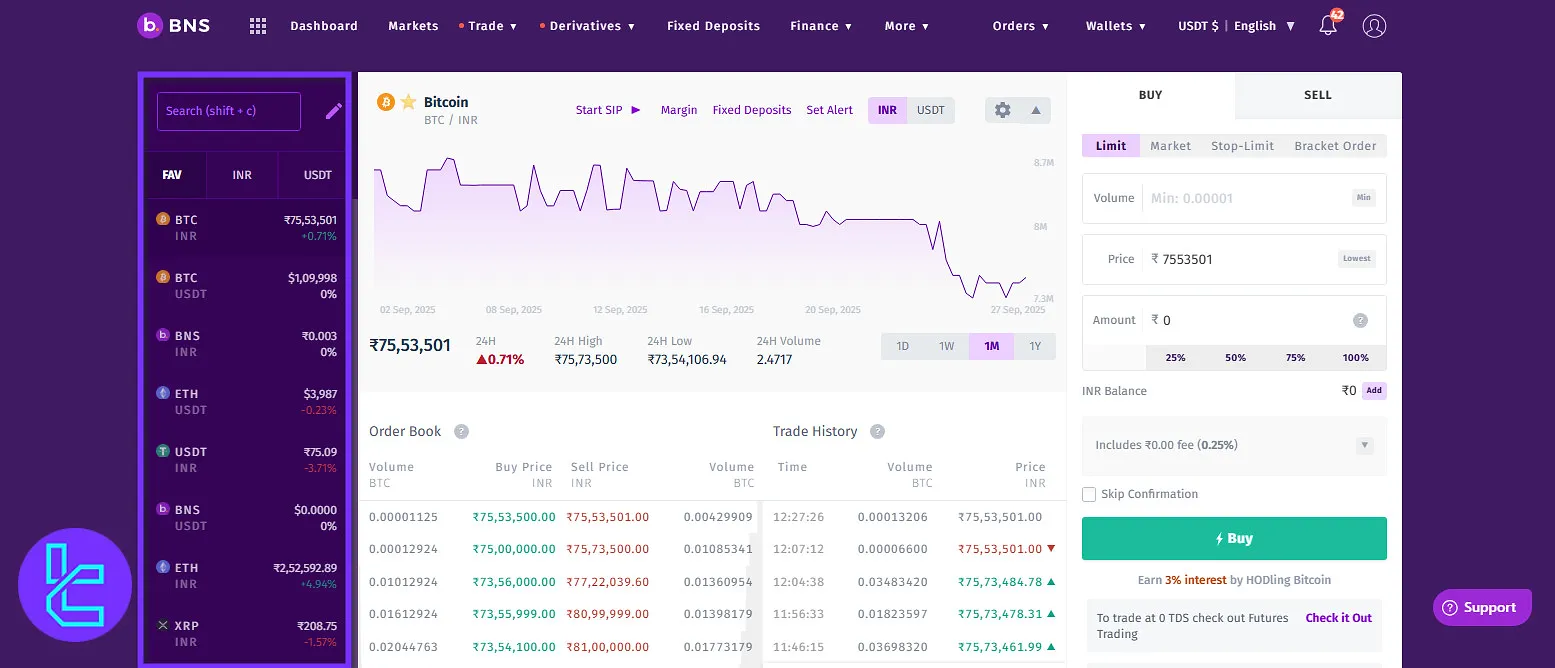Open the Derivatives dropdown menu

click(587, 26)
